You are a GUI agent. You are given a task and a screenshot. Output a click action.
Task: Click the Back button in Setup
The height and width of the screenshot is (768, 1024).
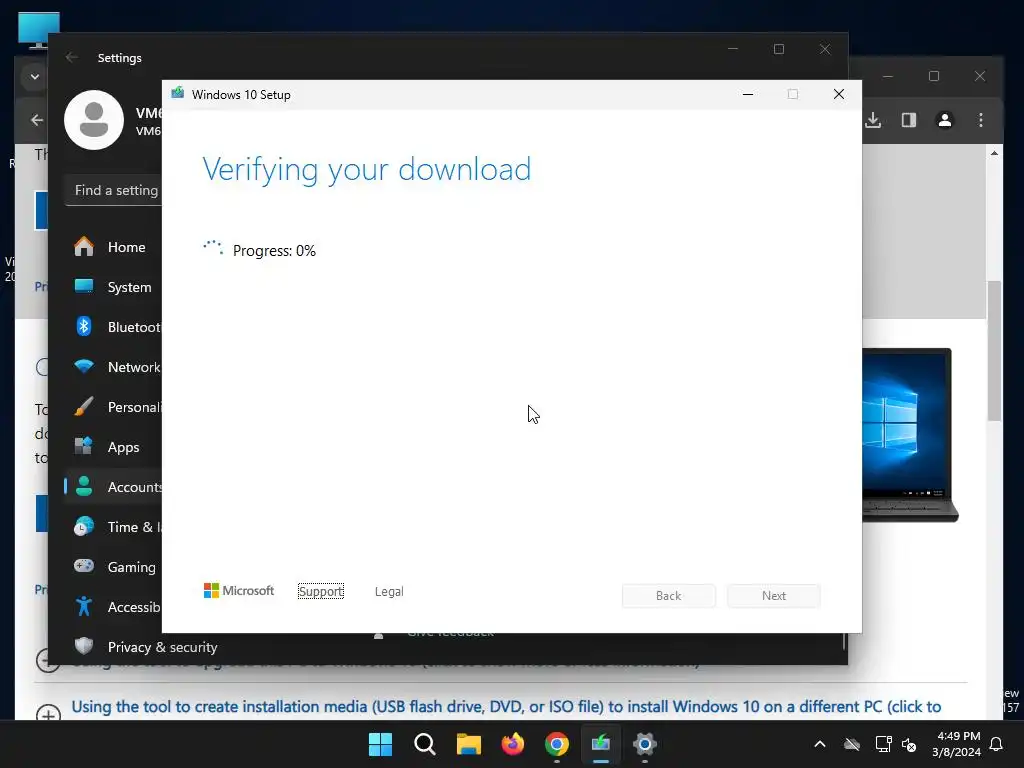pyautogui.click(x=668, y=596)
